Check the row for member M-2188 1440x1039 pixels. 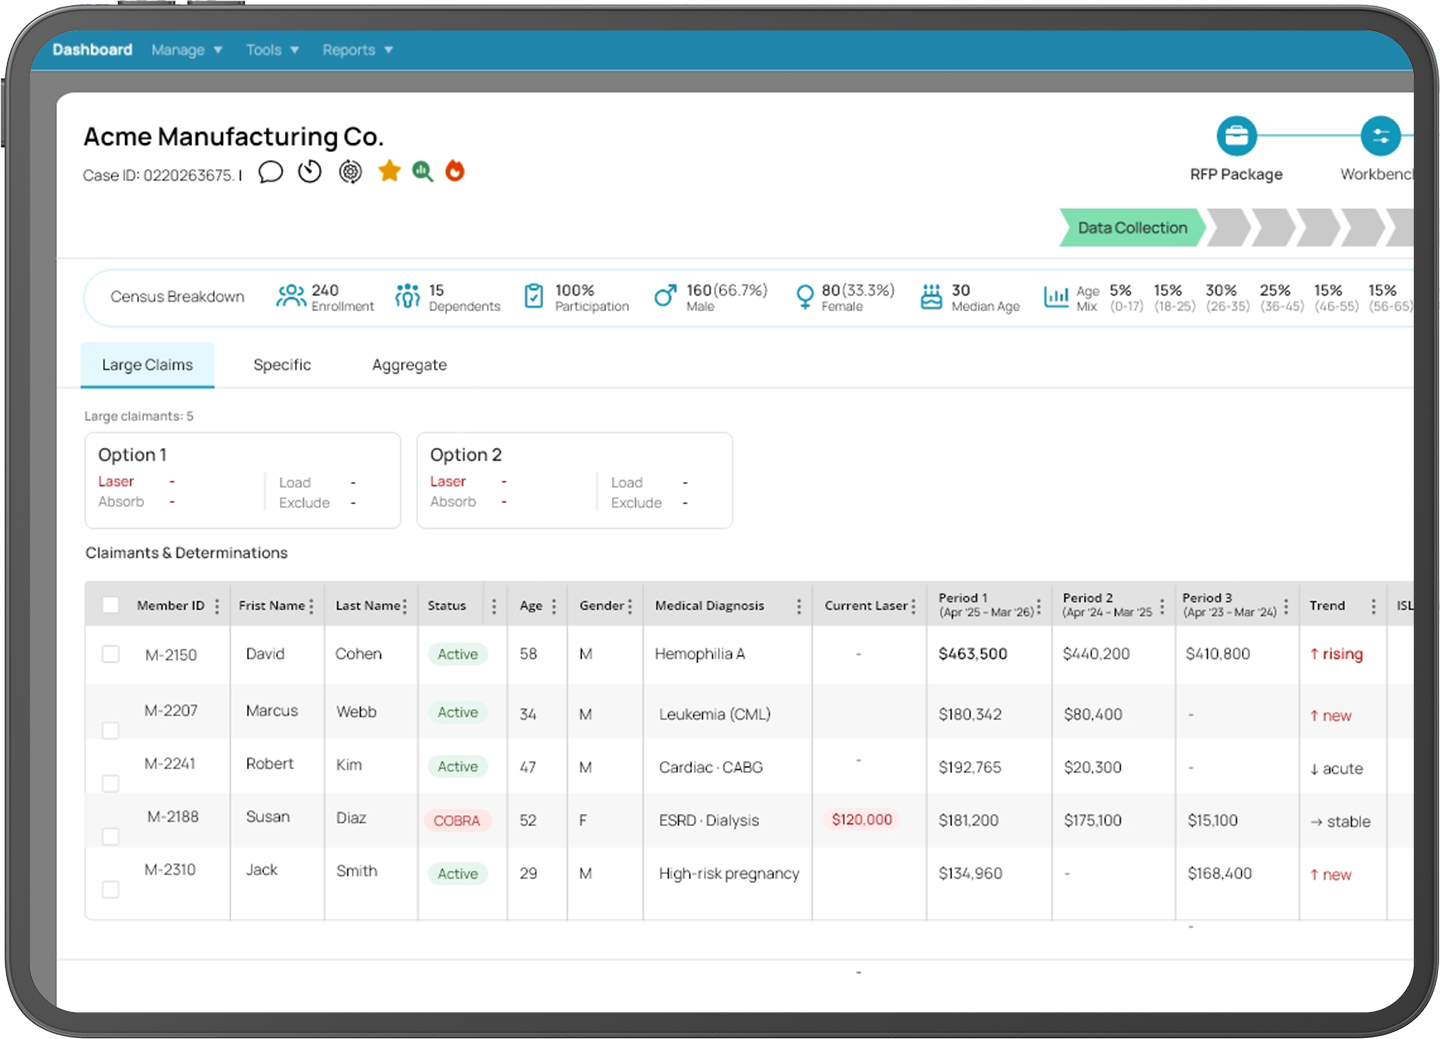pos(111,836)
